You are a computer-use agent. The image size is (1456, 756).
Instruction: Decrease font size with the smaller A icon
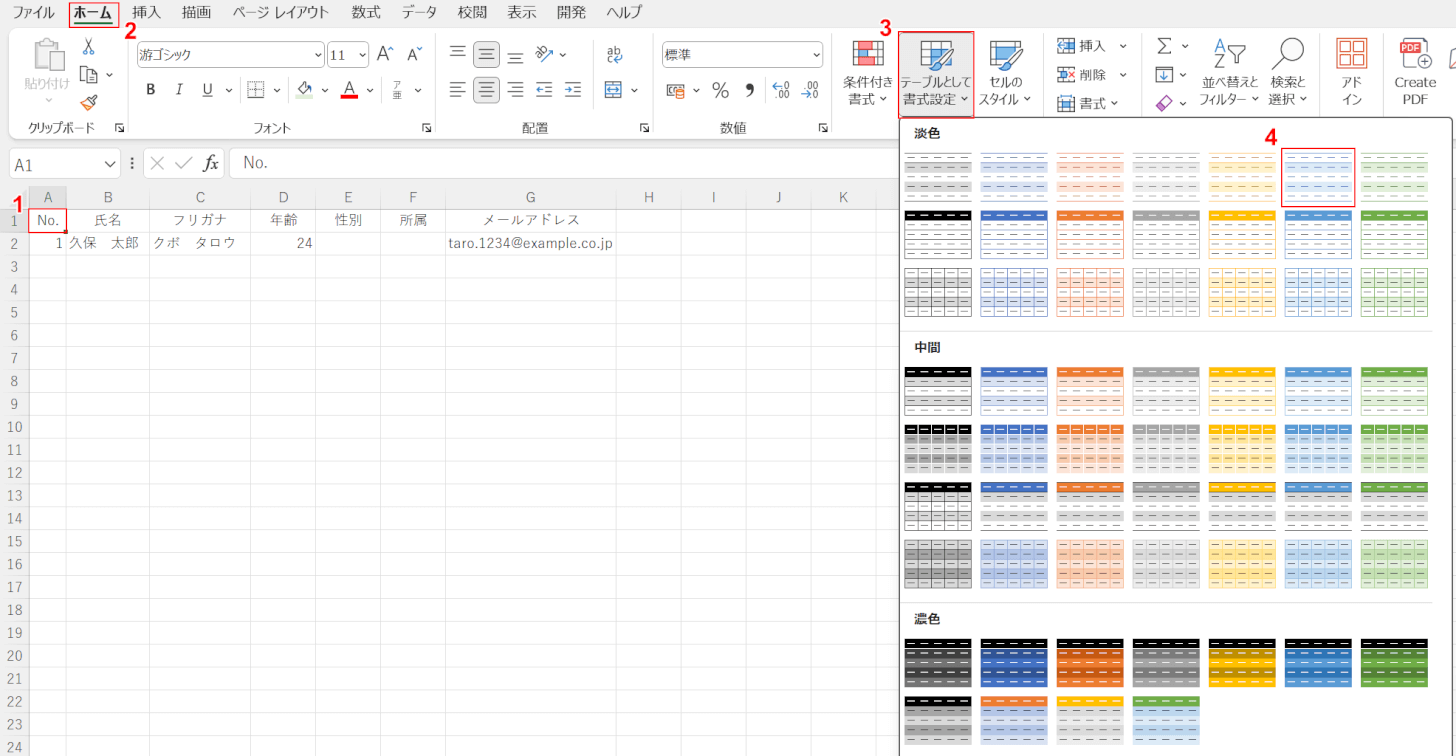click(x=414, y=54)
